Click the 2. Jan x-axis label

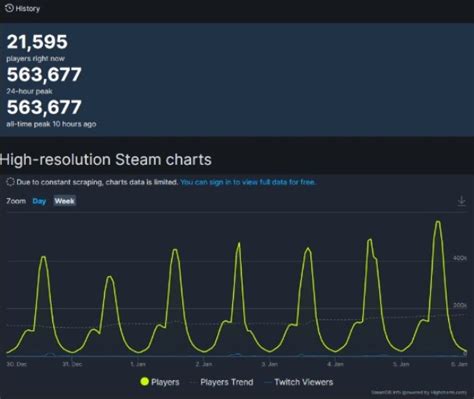click(204, 364)
